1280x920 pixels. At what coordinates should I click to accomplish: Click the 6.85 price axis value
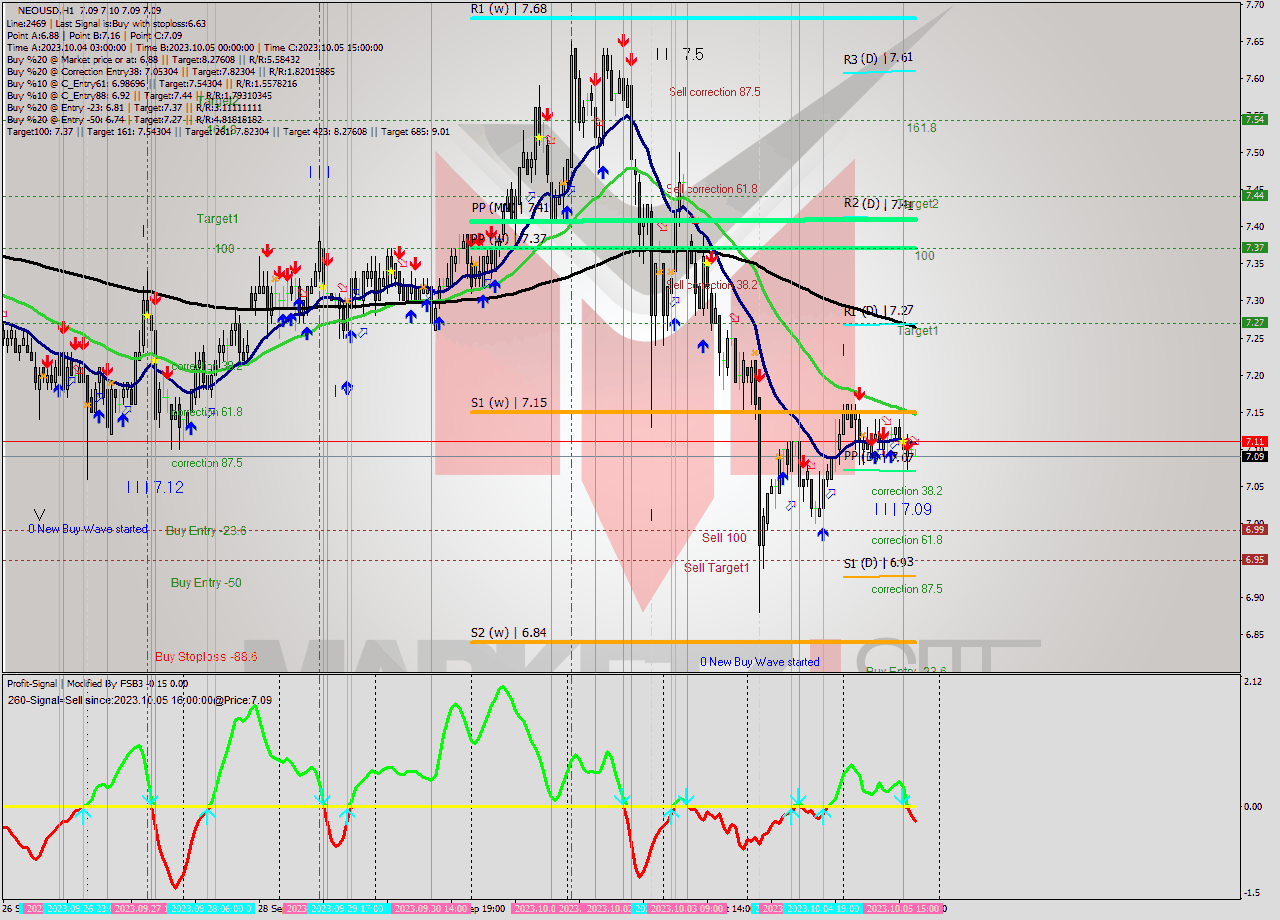tap(1254, 634)
